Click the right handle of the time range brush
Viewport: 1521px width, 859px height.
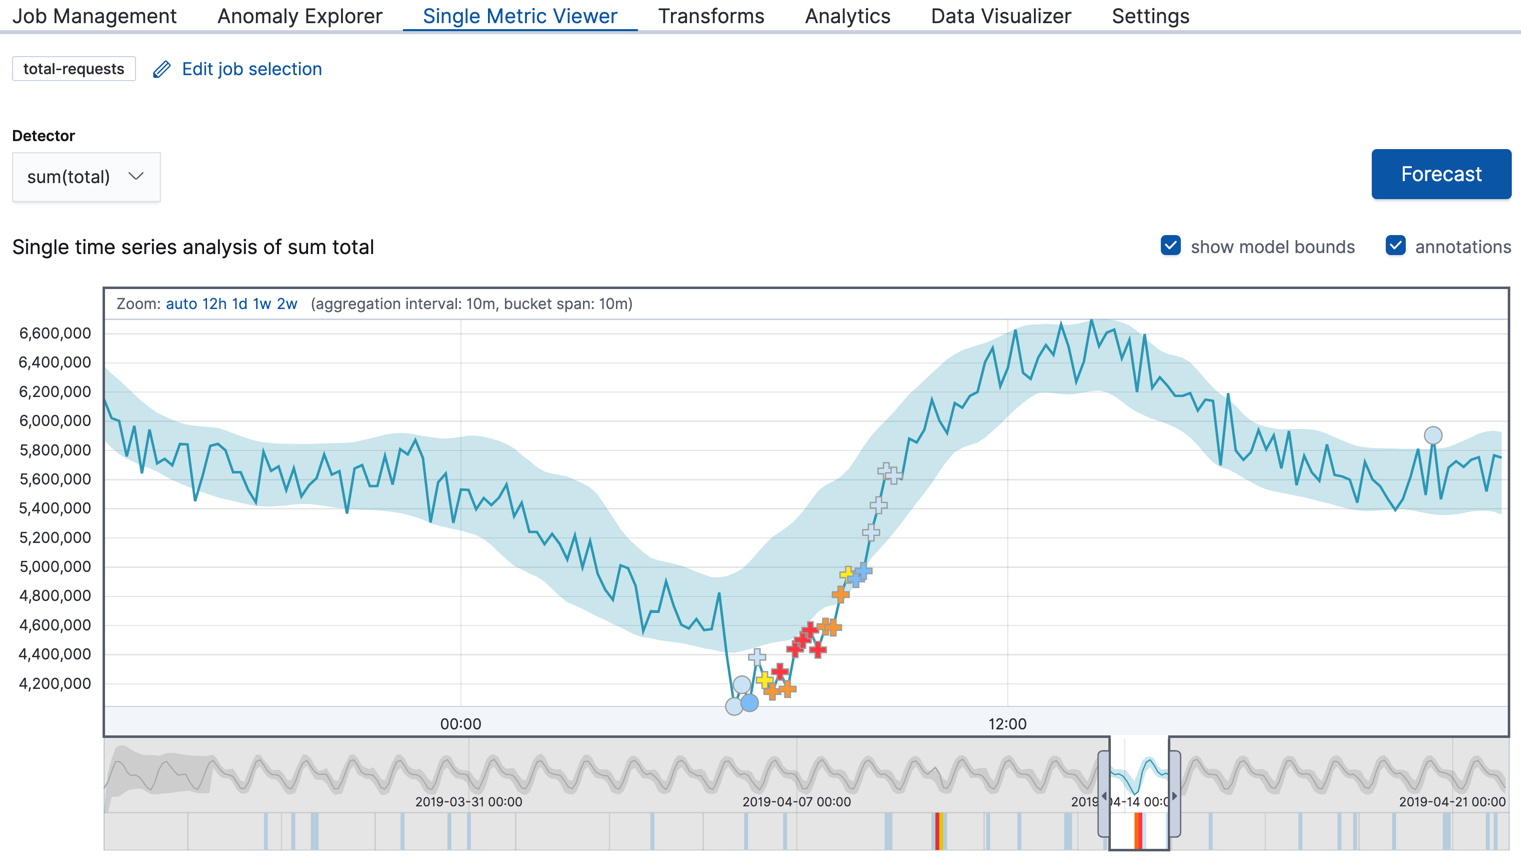point(1175,795)
